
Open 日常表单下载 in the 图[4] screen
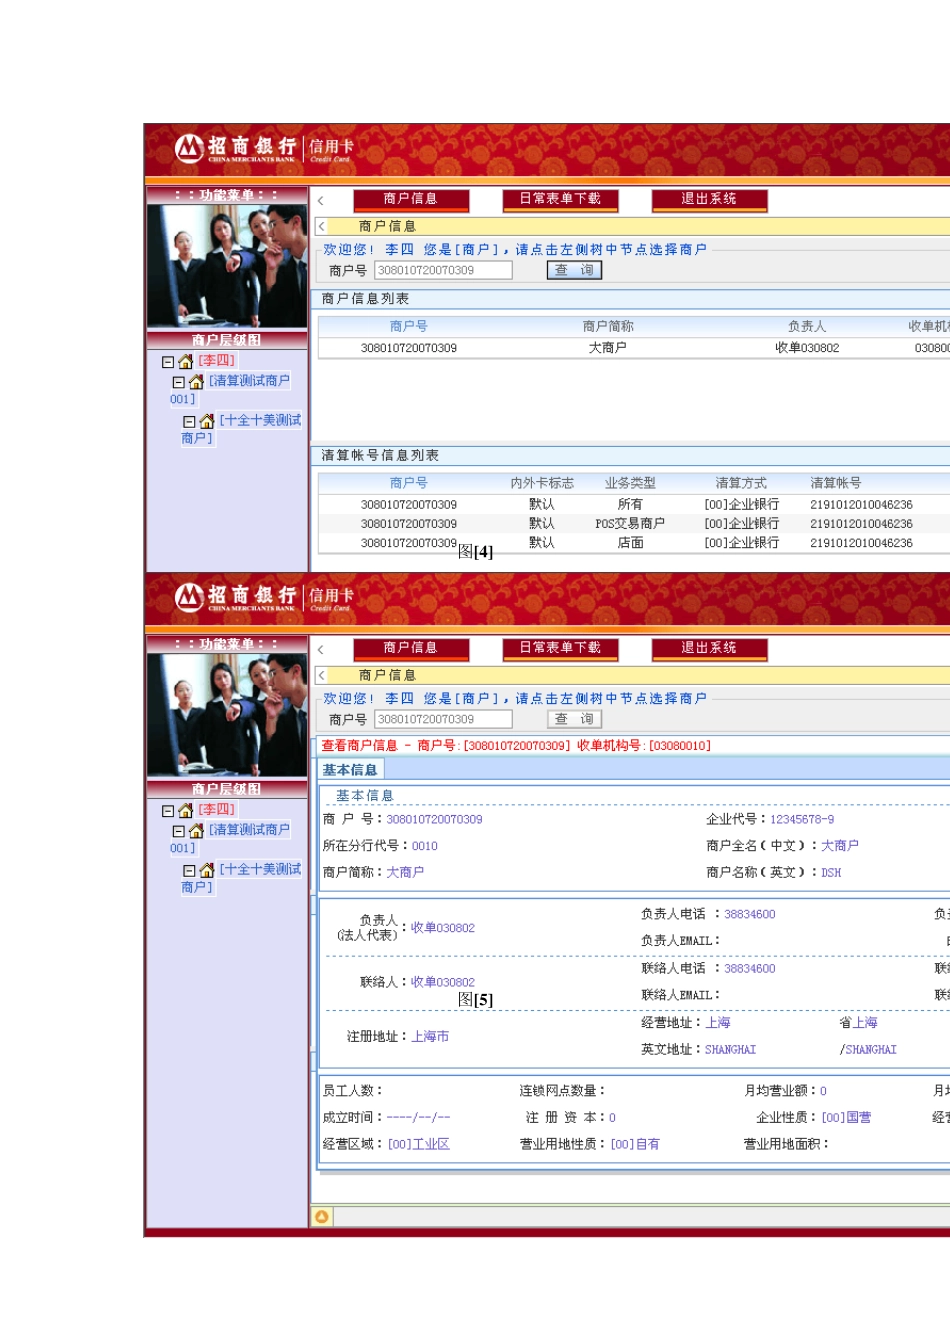[x=560, y=199]
